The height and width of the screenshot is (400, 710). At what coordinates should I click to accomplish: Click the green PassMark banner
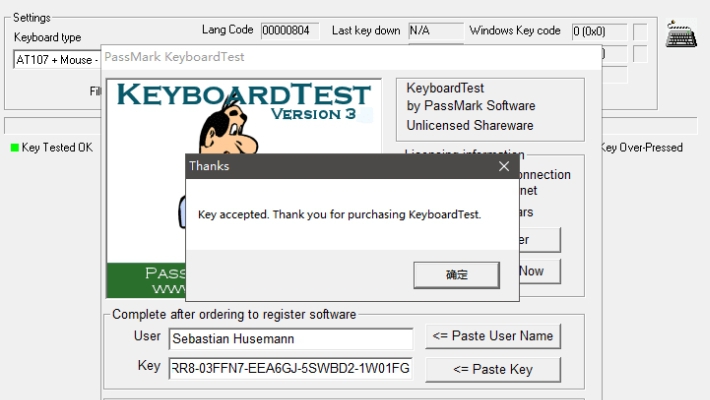point(146,279)
